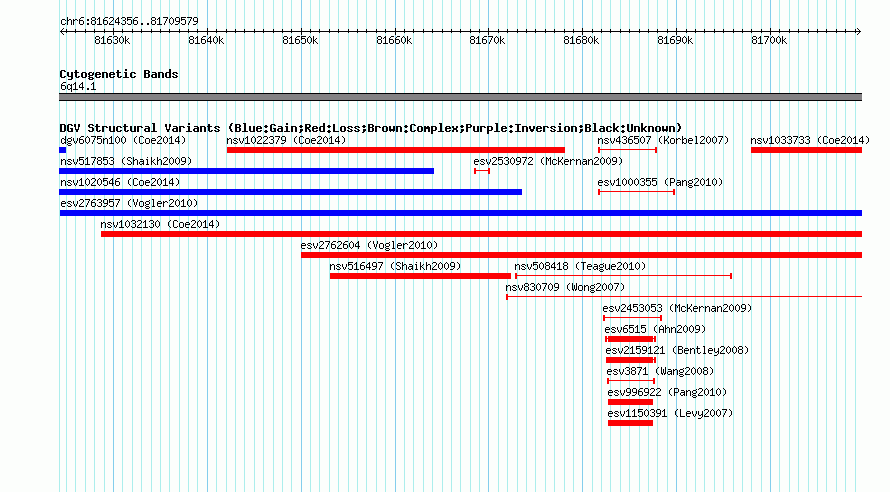
Task: Click the red esv2762604 loss bar
Action: [x=581, y=255]
